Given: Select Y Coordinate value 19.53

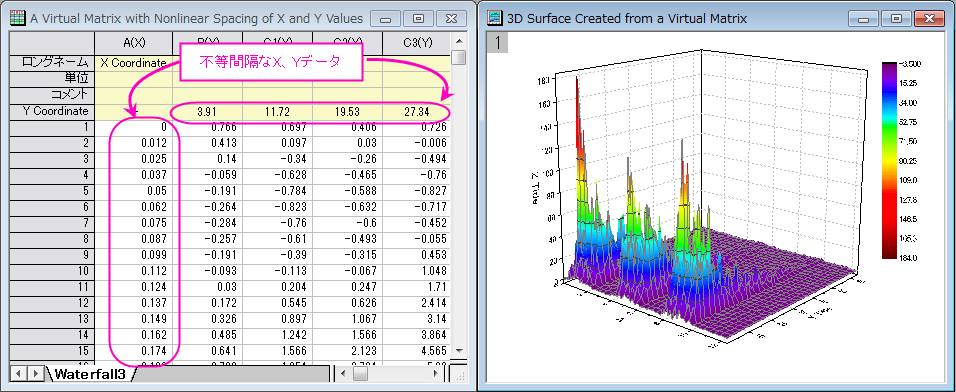Looking at the screenshot, I should [348, 113].
